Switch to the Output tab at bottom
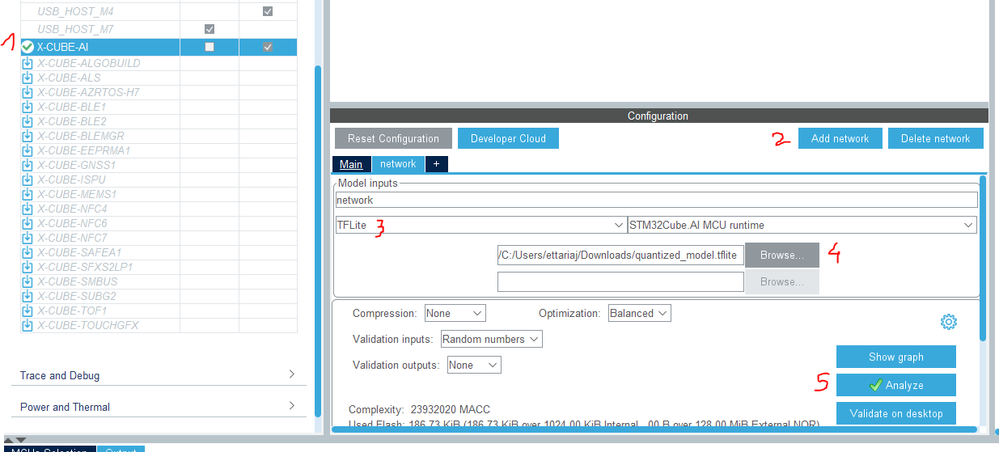Image resolution: width=999 pixels, height=452 pixels. tap(120, 449)
